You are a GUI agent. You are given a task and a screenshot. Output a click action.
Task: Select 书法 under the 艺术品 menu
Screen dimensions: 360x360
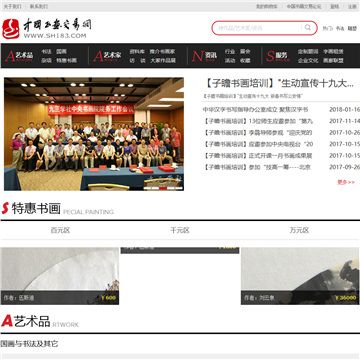(46, 52)
